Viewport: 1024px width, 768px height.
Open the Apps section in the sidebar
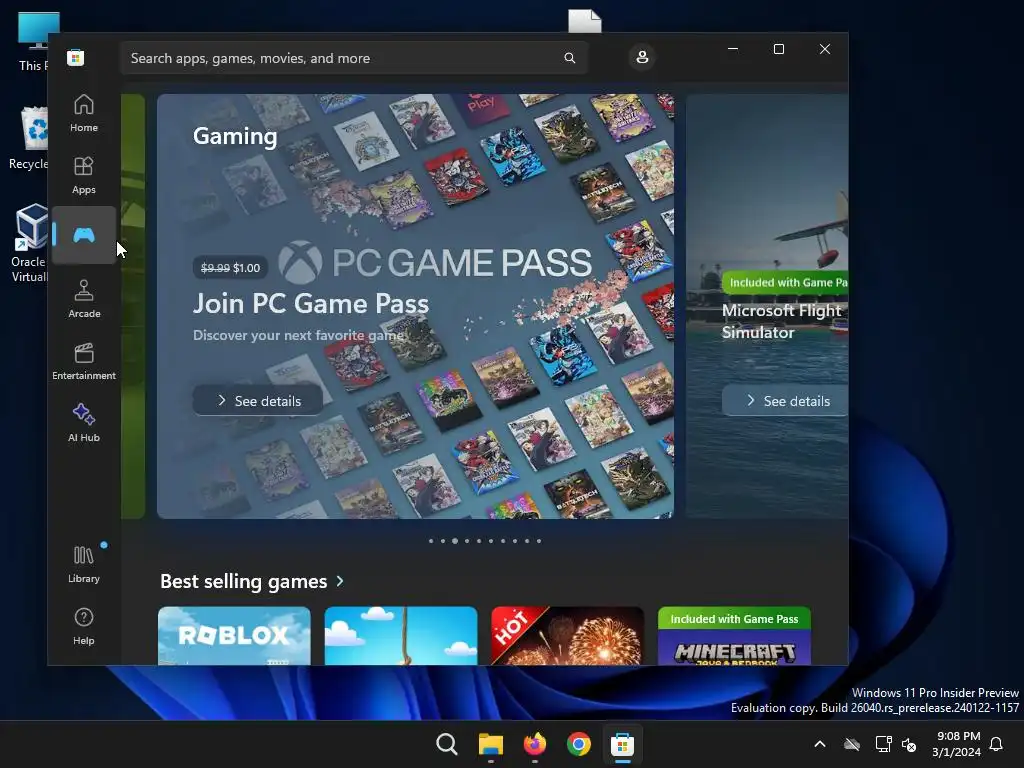click(84, 174)
